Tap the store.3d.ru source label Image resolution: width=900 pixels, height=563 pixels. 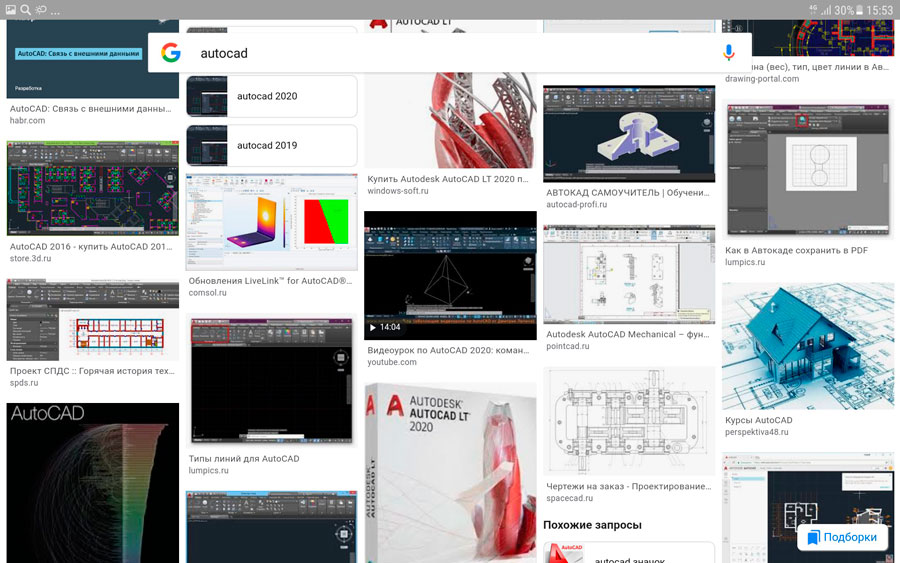[30, 259]
